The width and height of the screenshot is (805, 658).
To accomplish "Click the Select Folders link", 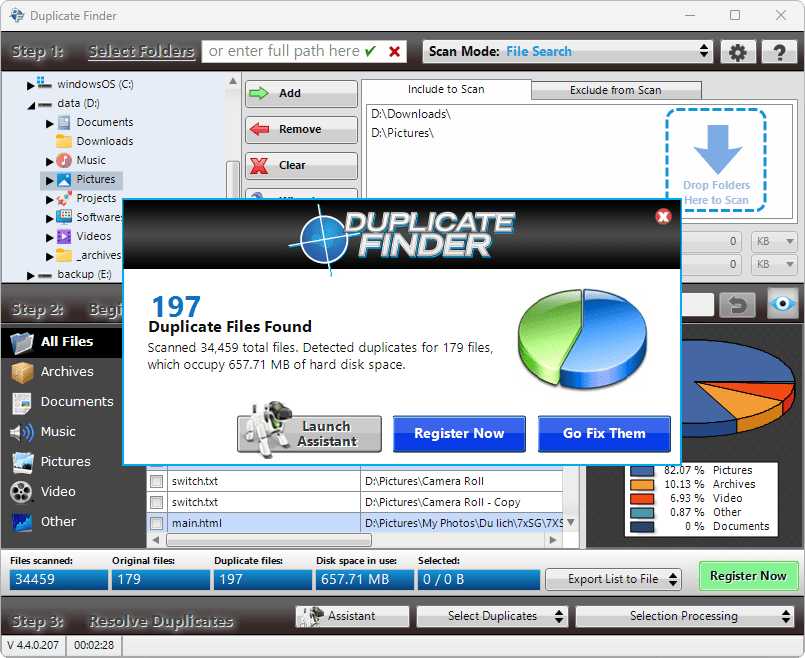I will (141, 52).
